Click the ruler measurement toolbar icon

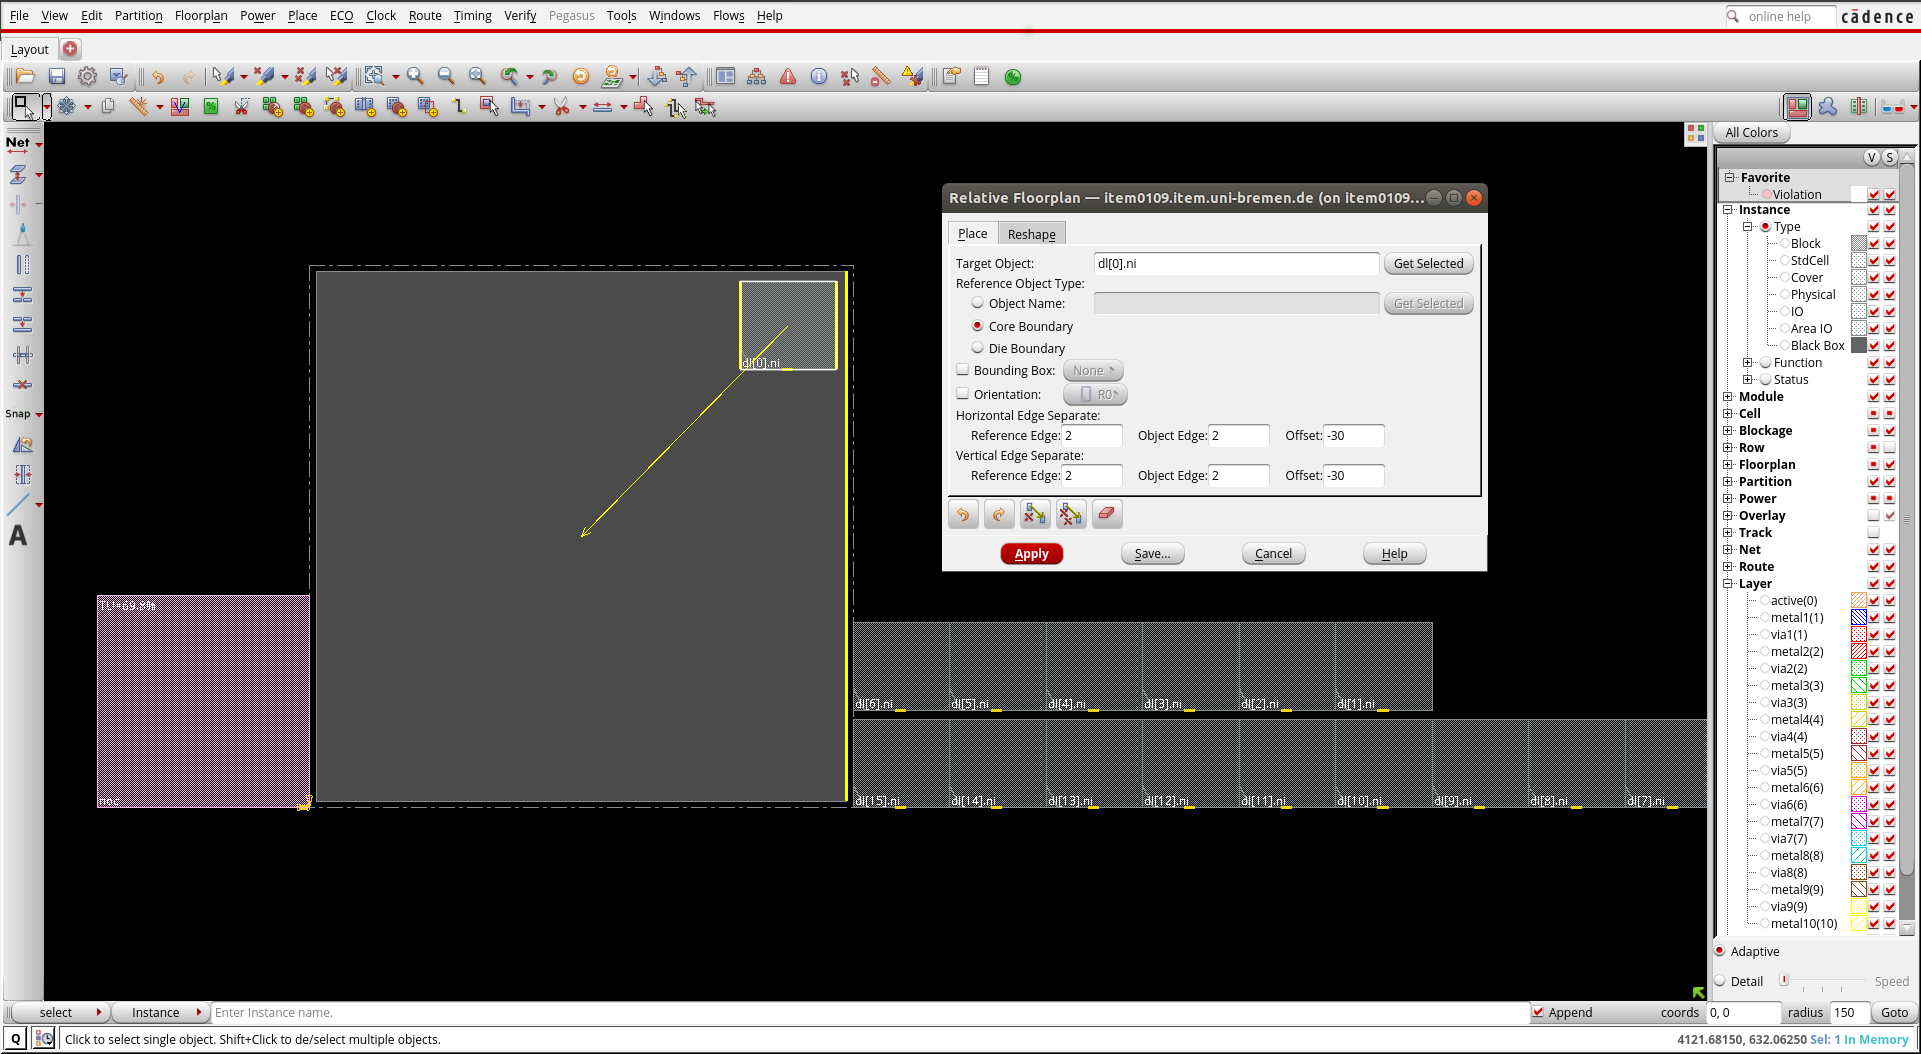pyautogui.click(x=881, y=77)
